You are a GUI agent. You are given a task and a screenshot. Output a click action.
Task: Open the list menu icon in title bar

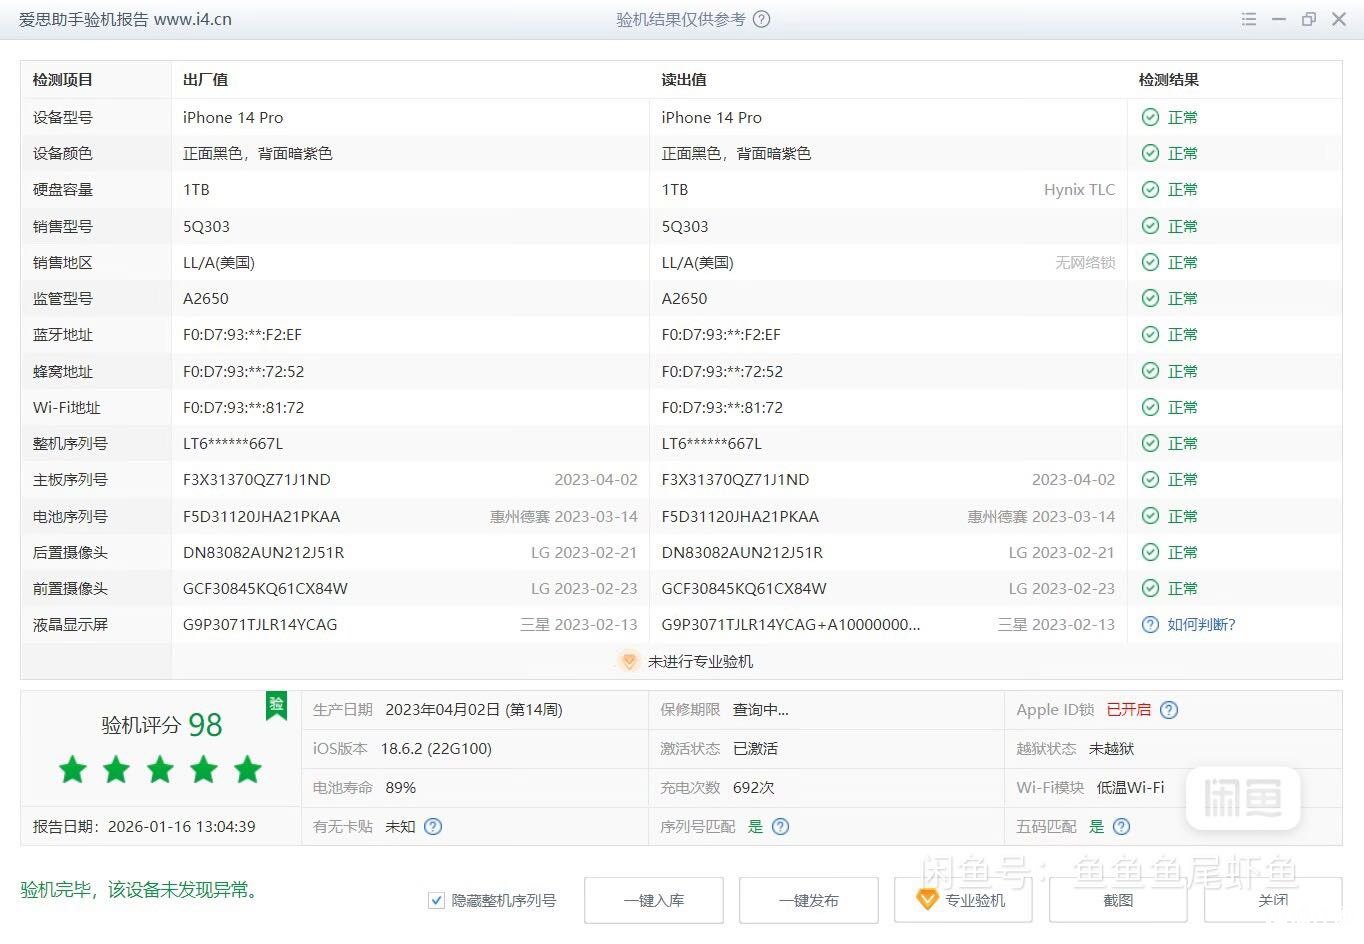(x=1248, y=19)
